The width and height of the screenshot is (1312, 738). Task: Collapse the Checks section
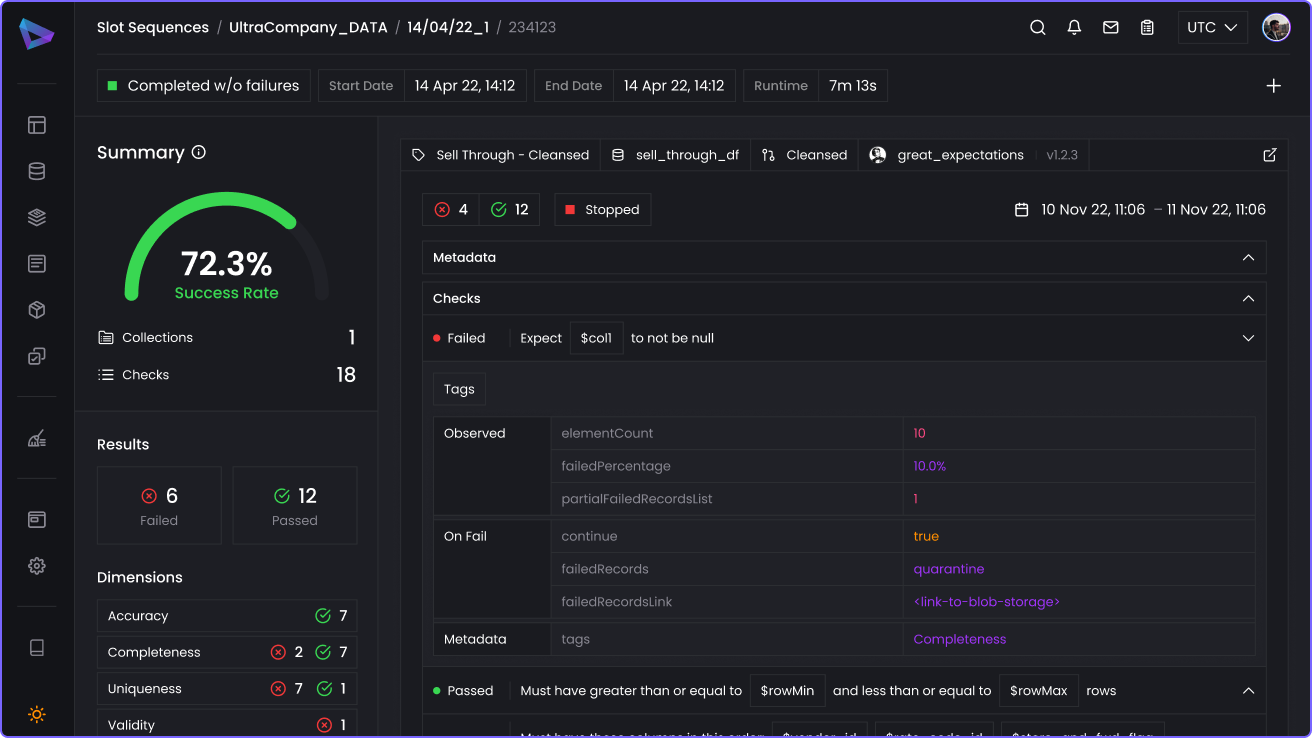click(1248, 299)
